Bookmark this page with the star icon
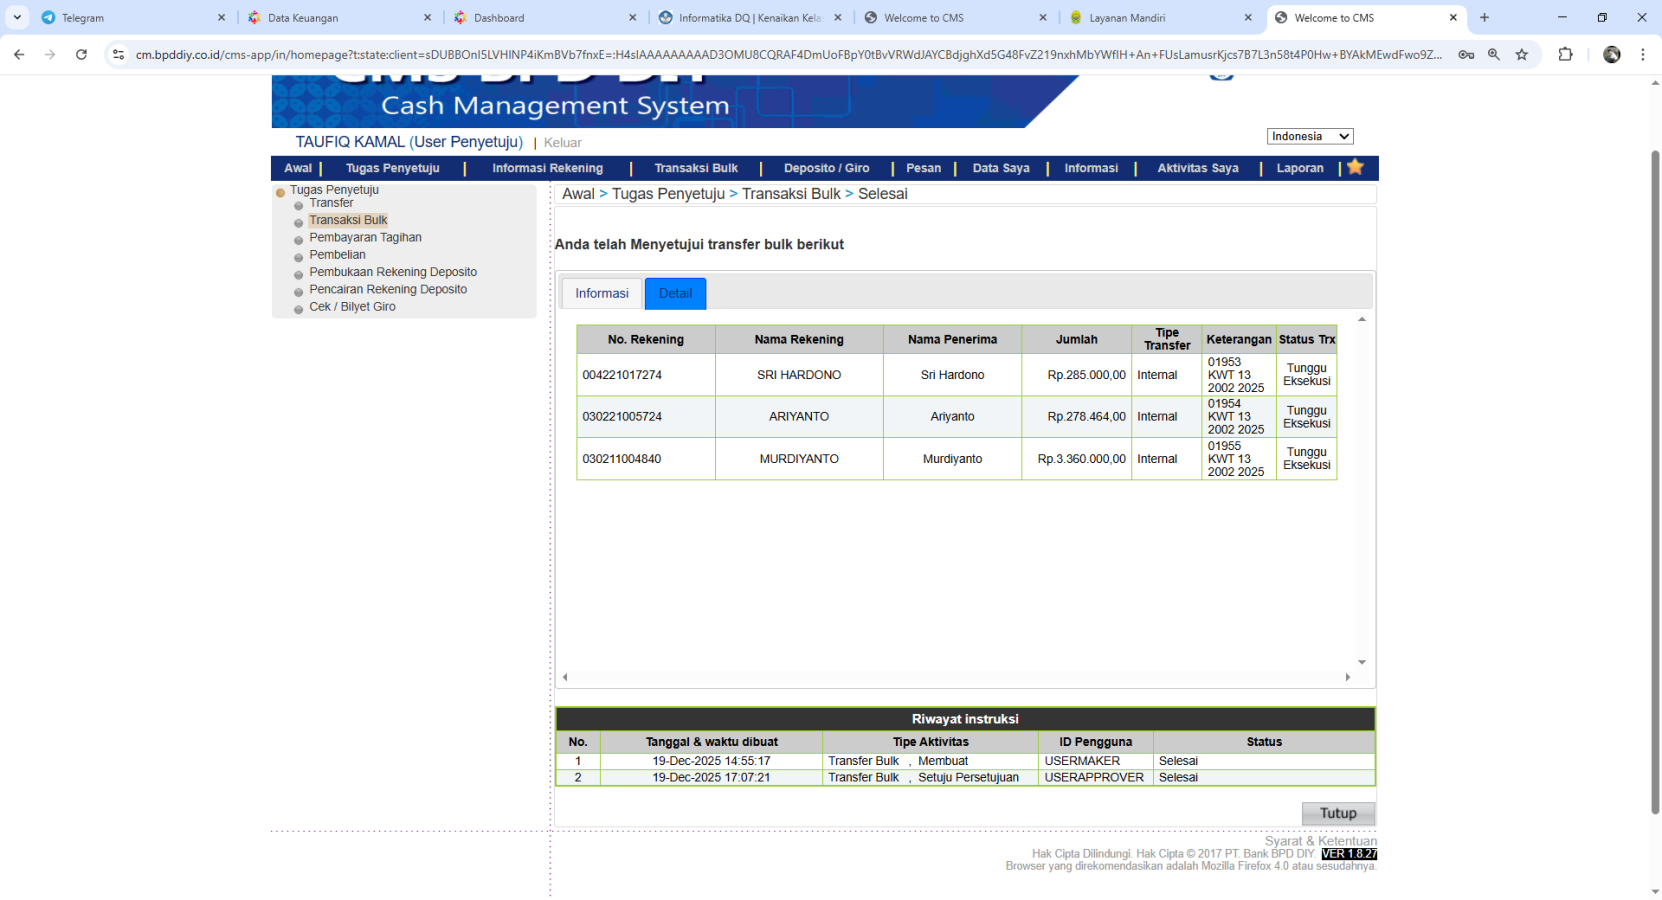This screenshot has width=1662, height=900. pyautogui.click(x=1521, y=55)
